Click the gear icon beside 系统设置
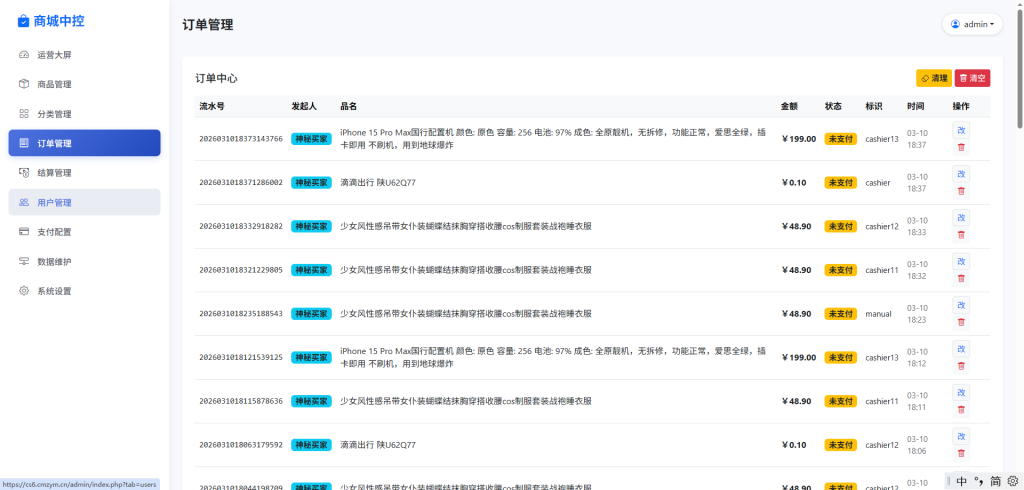The width and height of the screenshot is (1024, 490). coord(24,291)
